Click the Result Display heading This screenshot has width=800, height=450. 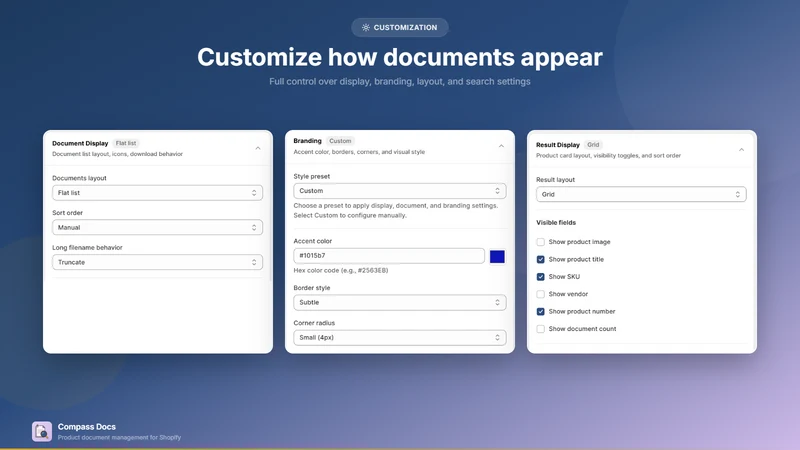coord(558,145)
